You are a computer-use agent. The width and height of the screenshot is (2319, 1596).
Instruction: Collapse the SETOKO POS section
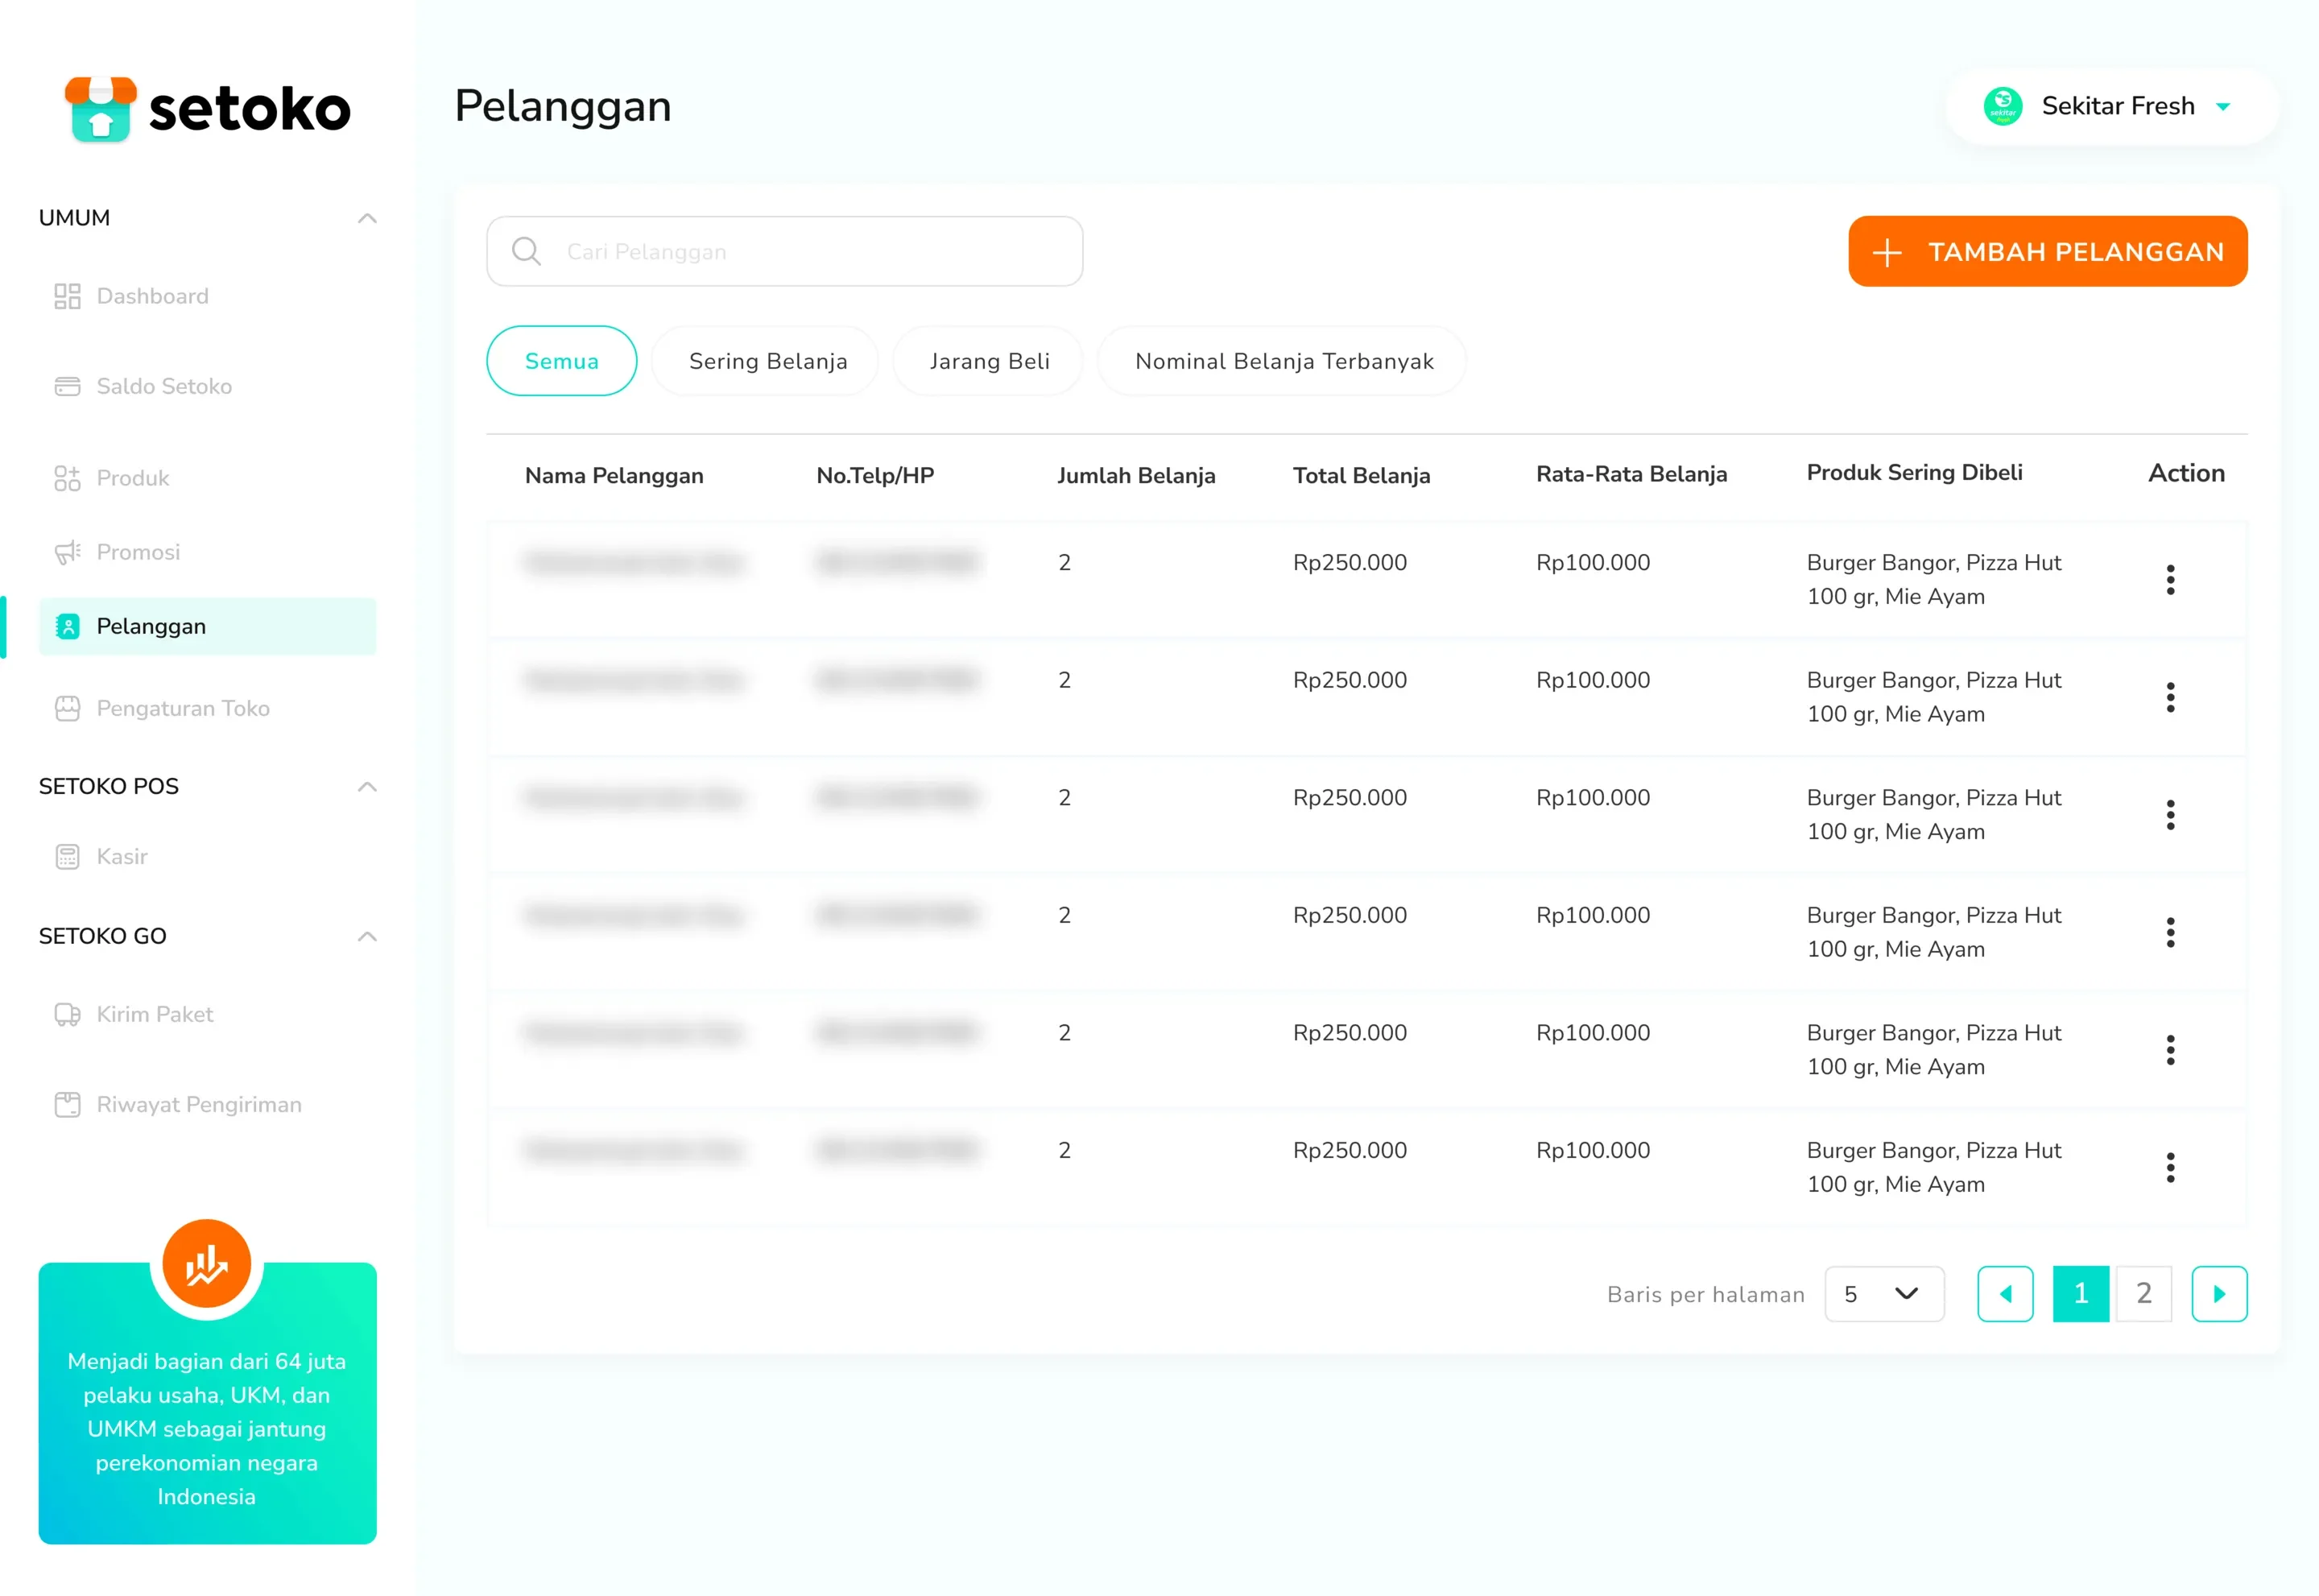367,786
